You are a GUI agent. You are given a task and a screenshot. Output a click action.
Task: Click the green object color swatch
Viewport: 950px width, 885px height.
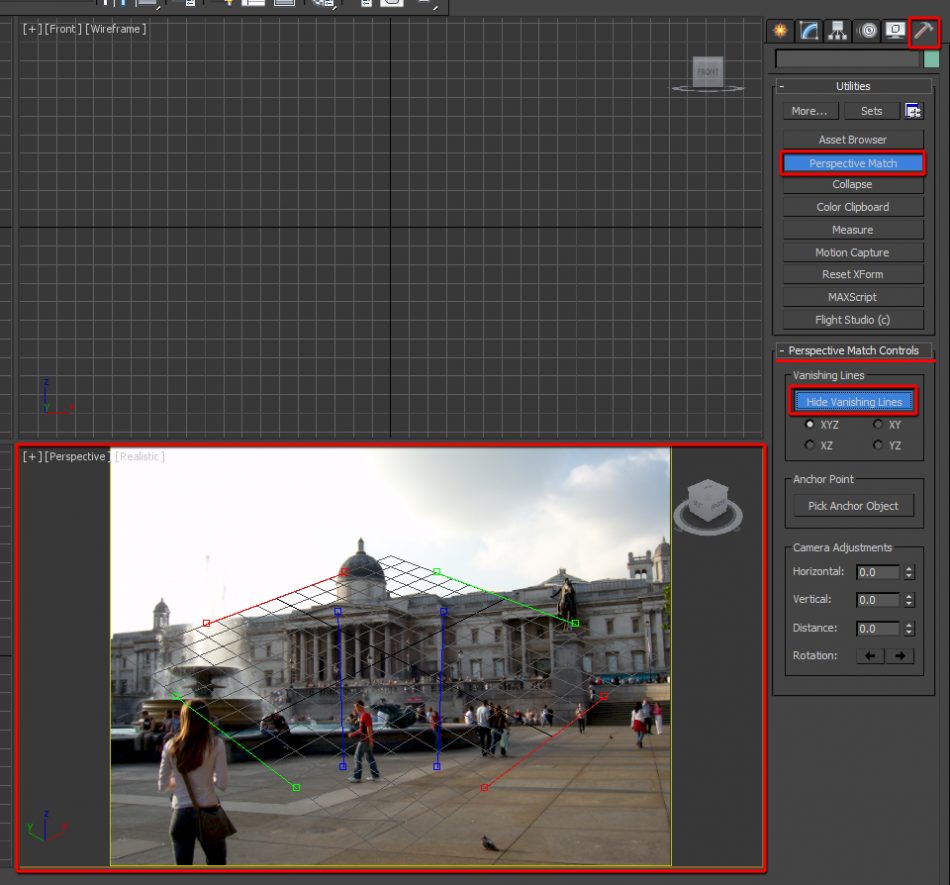pyautogui.click(x=933, y=58)
